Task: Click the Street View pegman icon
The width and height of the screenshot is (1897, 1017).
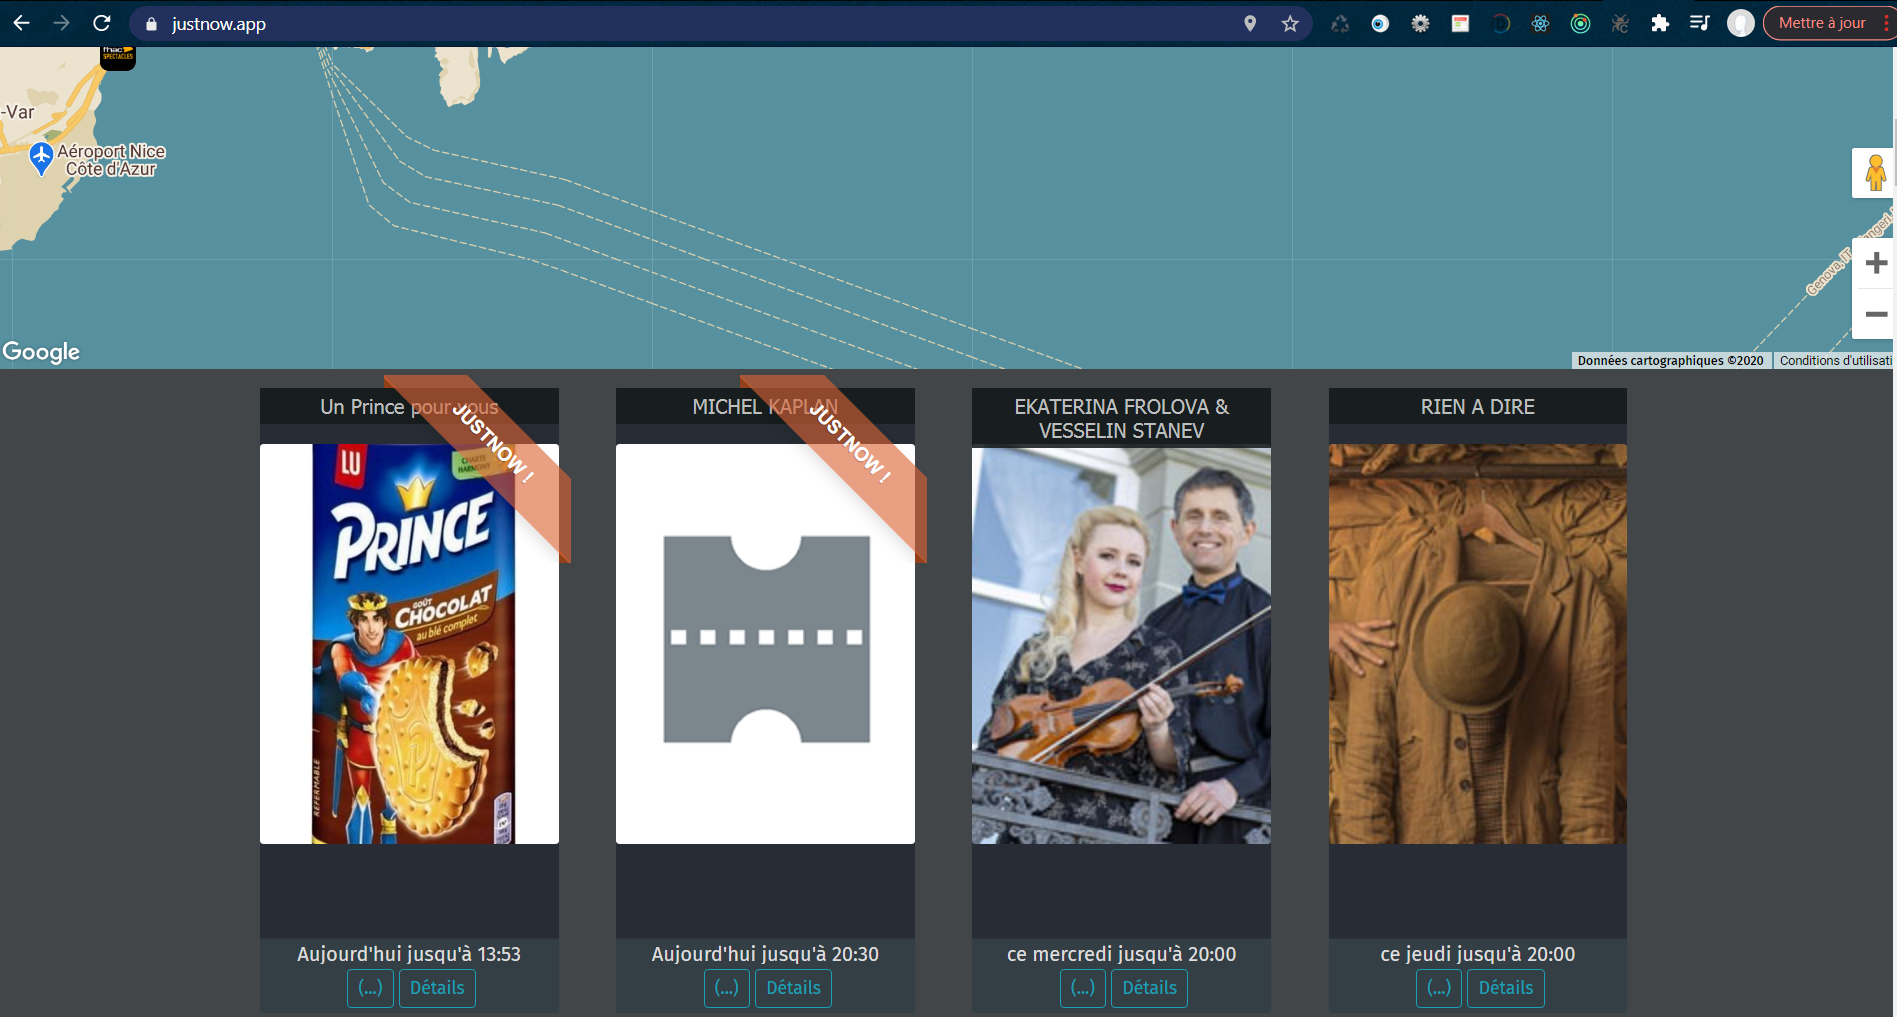Action: [x=1875, y=173]
